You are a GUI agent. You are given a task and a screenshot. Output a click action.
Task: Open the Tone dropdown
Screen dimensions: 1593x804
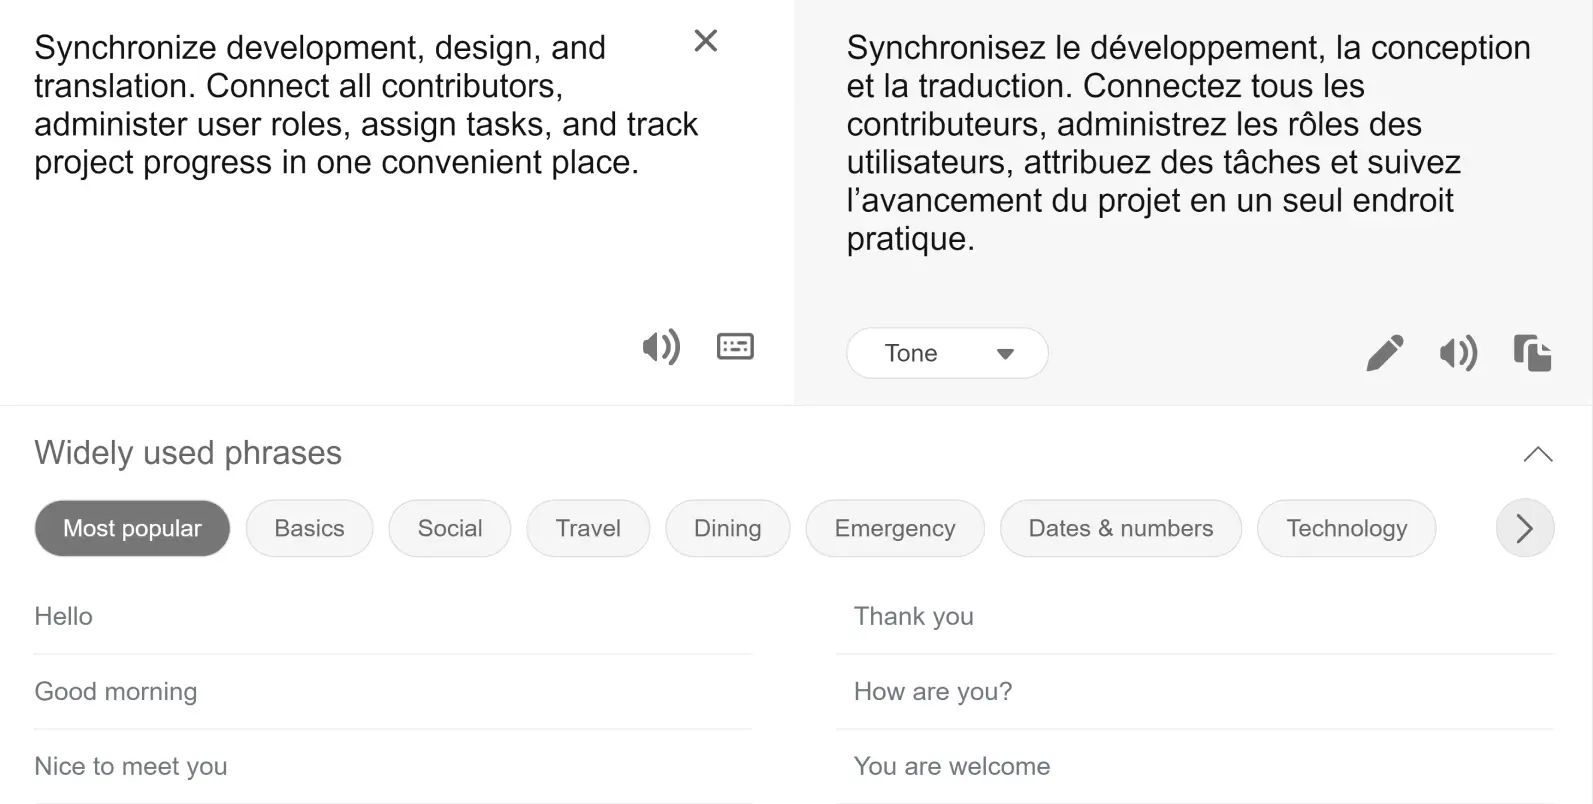tap(946, 353)
